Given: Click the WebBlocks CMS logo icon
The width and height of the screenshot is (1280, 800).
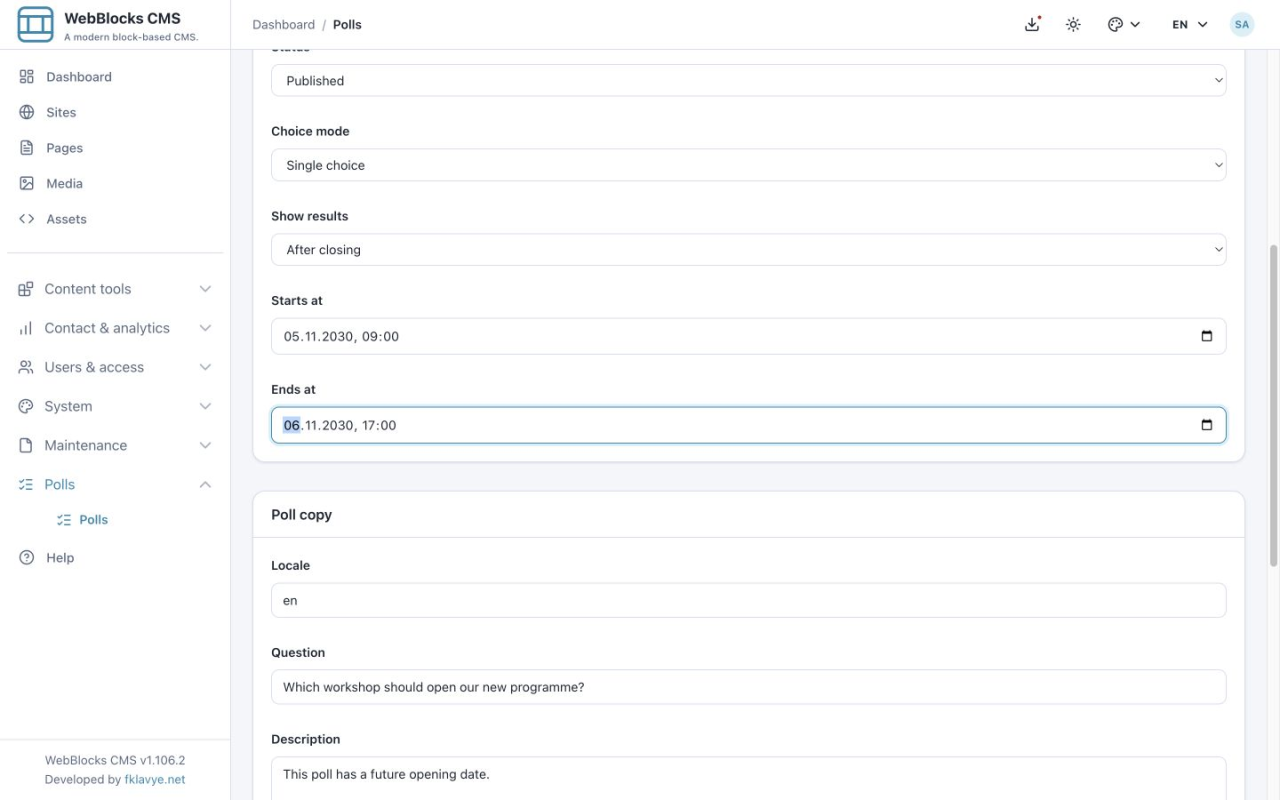Looking at the screenshot, I should pyautogui.click(x=35, y=24).
